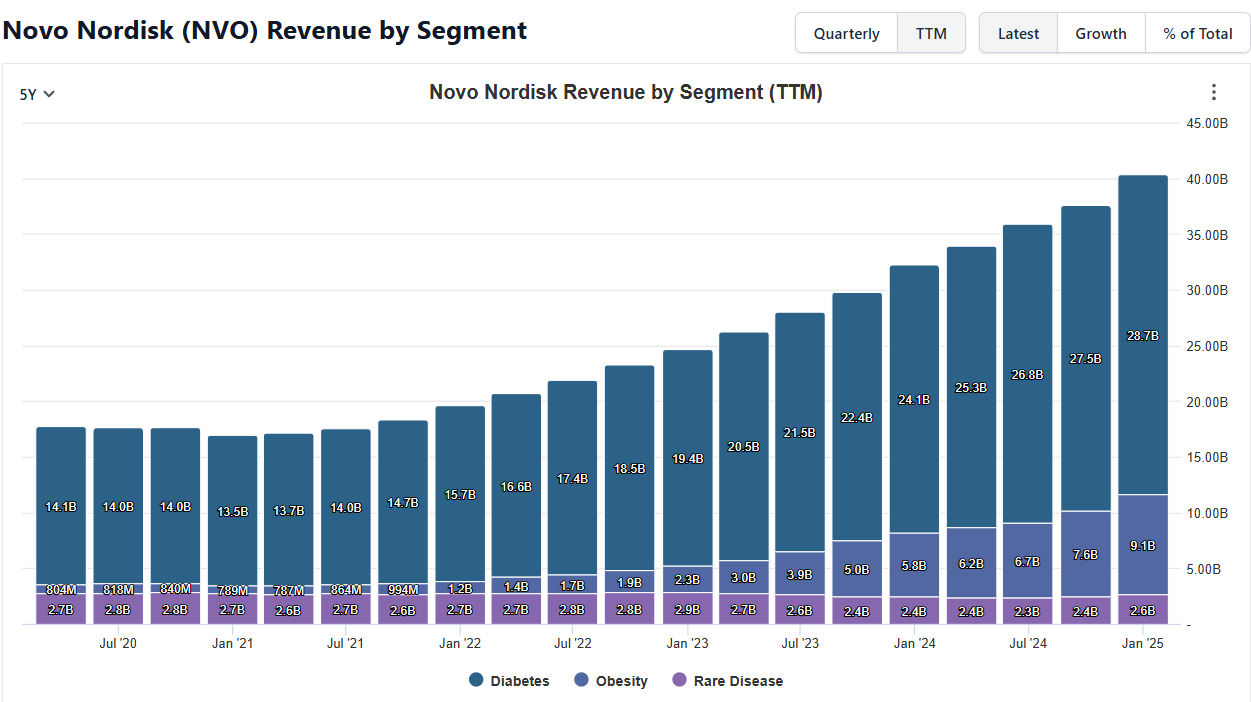The width and height of the screenshot is (1251, 702).
Task: Click the 3.9B Obesity bar segment
Action: click(800, 574)
